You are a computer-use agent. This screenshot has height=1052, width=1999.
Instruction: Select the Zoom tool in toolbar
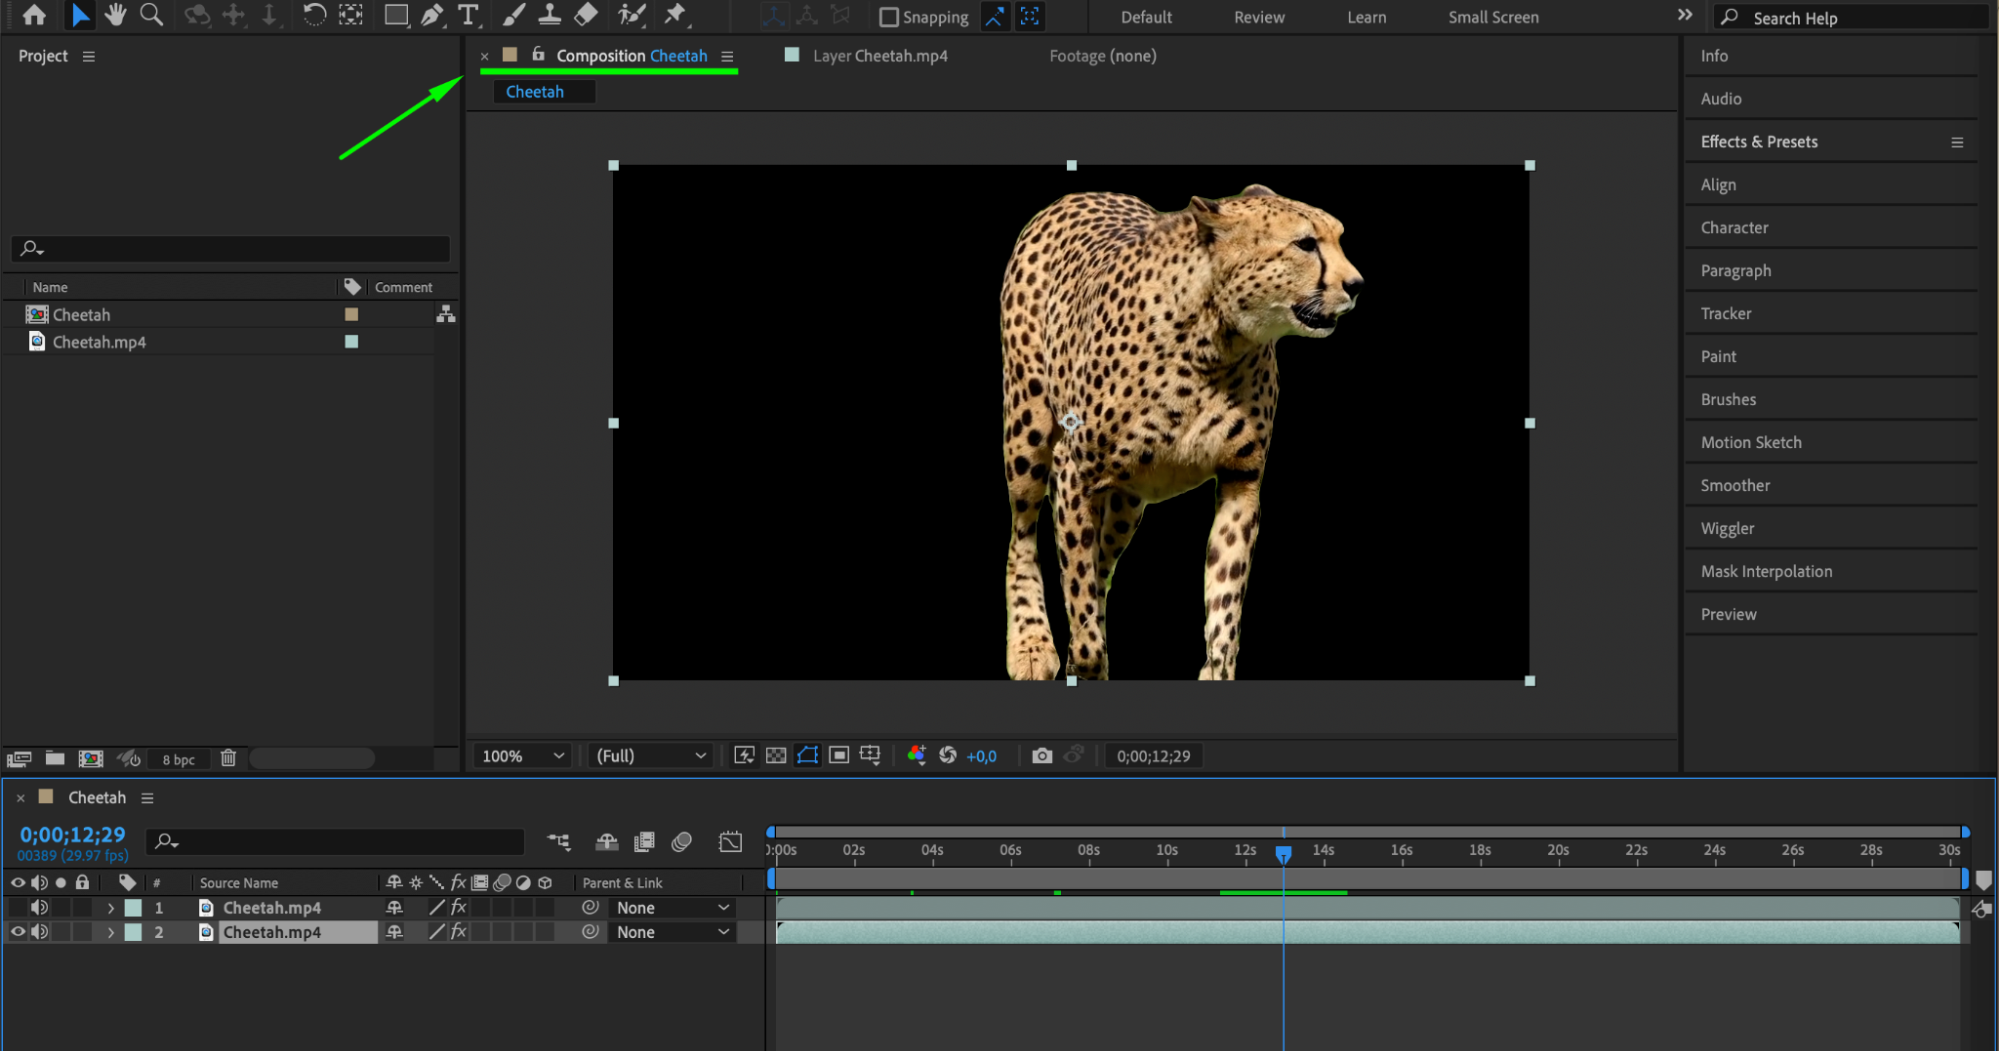click(x=151, y=15)
